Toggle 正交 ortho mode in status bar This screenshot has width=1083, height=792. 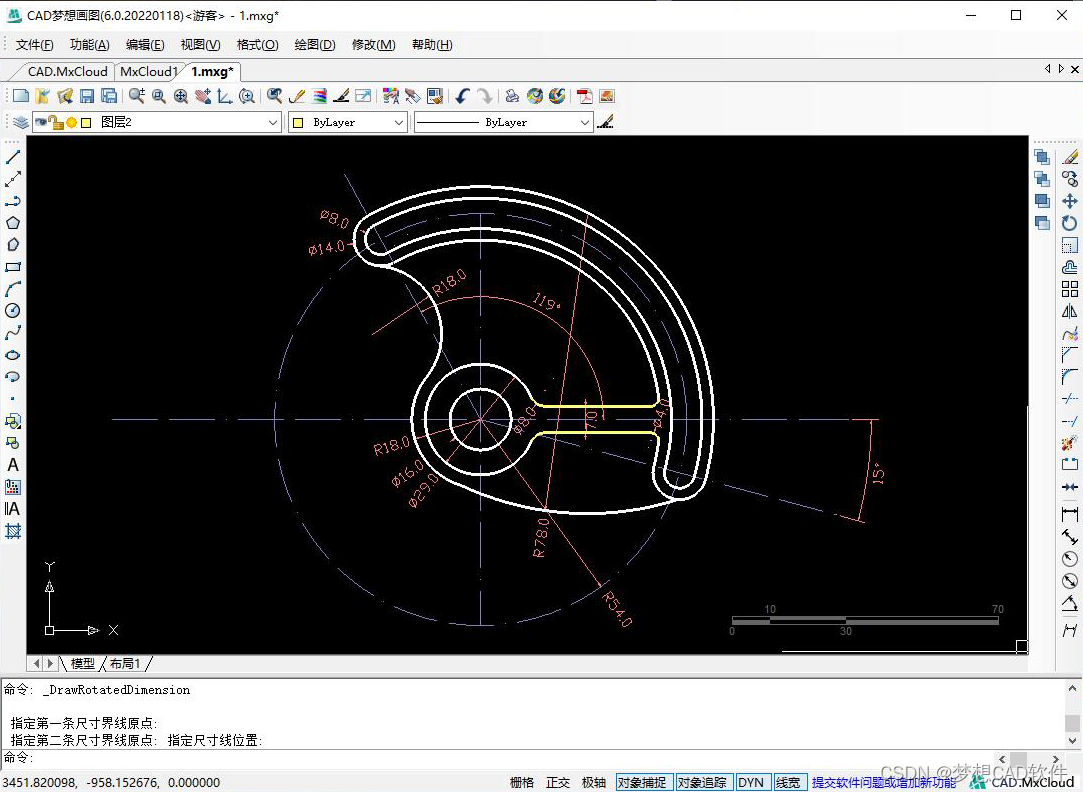pyautogui.click(x=558, y=782)
